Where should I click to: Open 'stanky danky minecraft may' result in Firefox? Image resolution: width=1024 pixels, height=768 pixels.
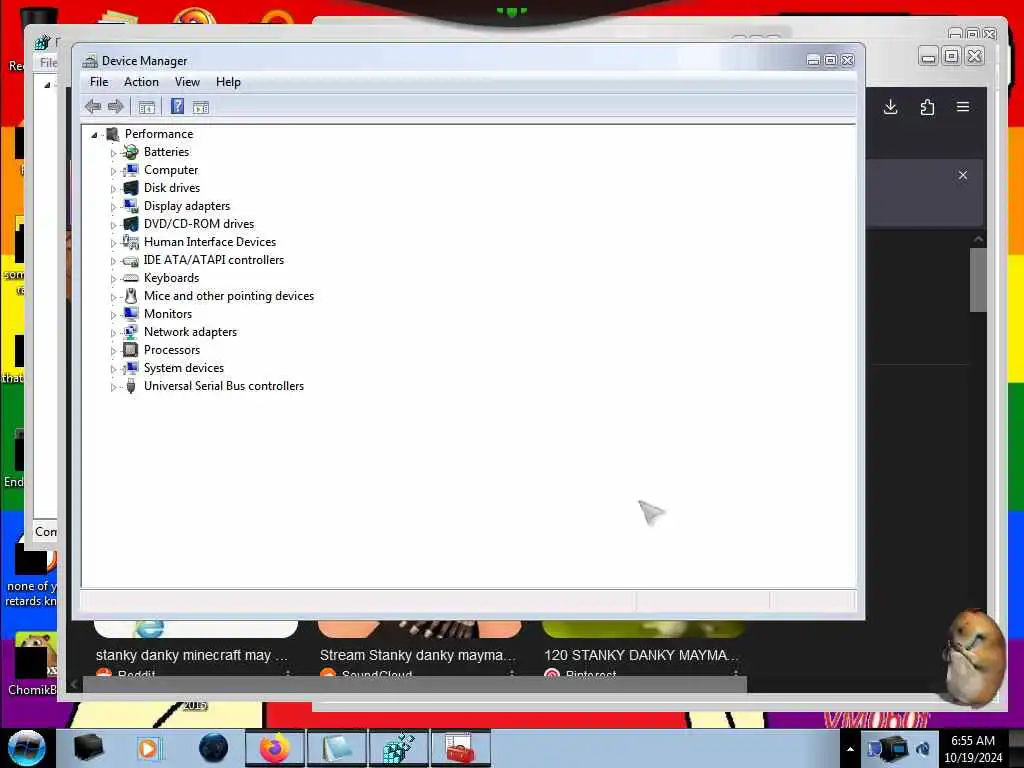click(x=191, y=655)
